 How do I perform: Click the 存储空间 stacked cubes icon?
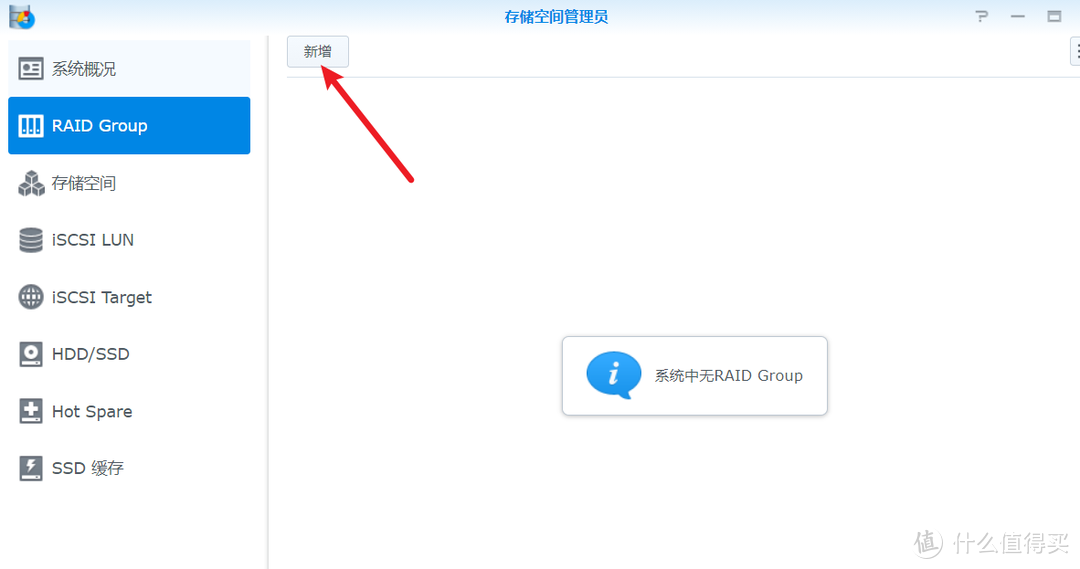[31, 183]
